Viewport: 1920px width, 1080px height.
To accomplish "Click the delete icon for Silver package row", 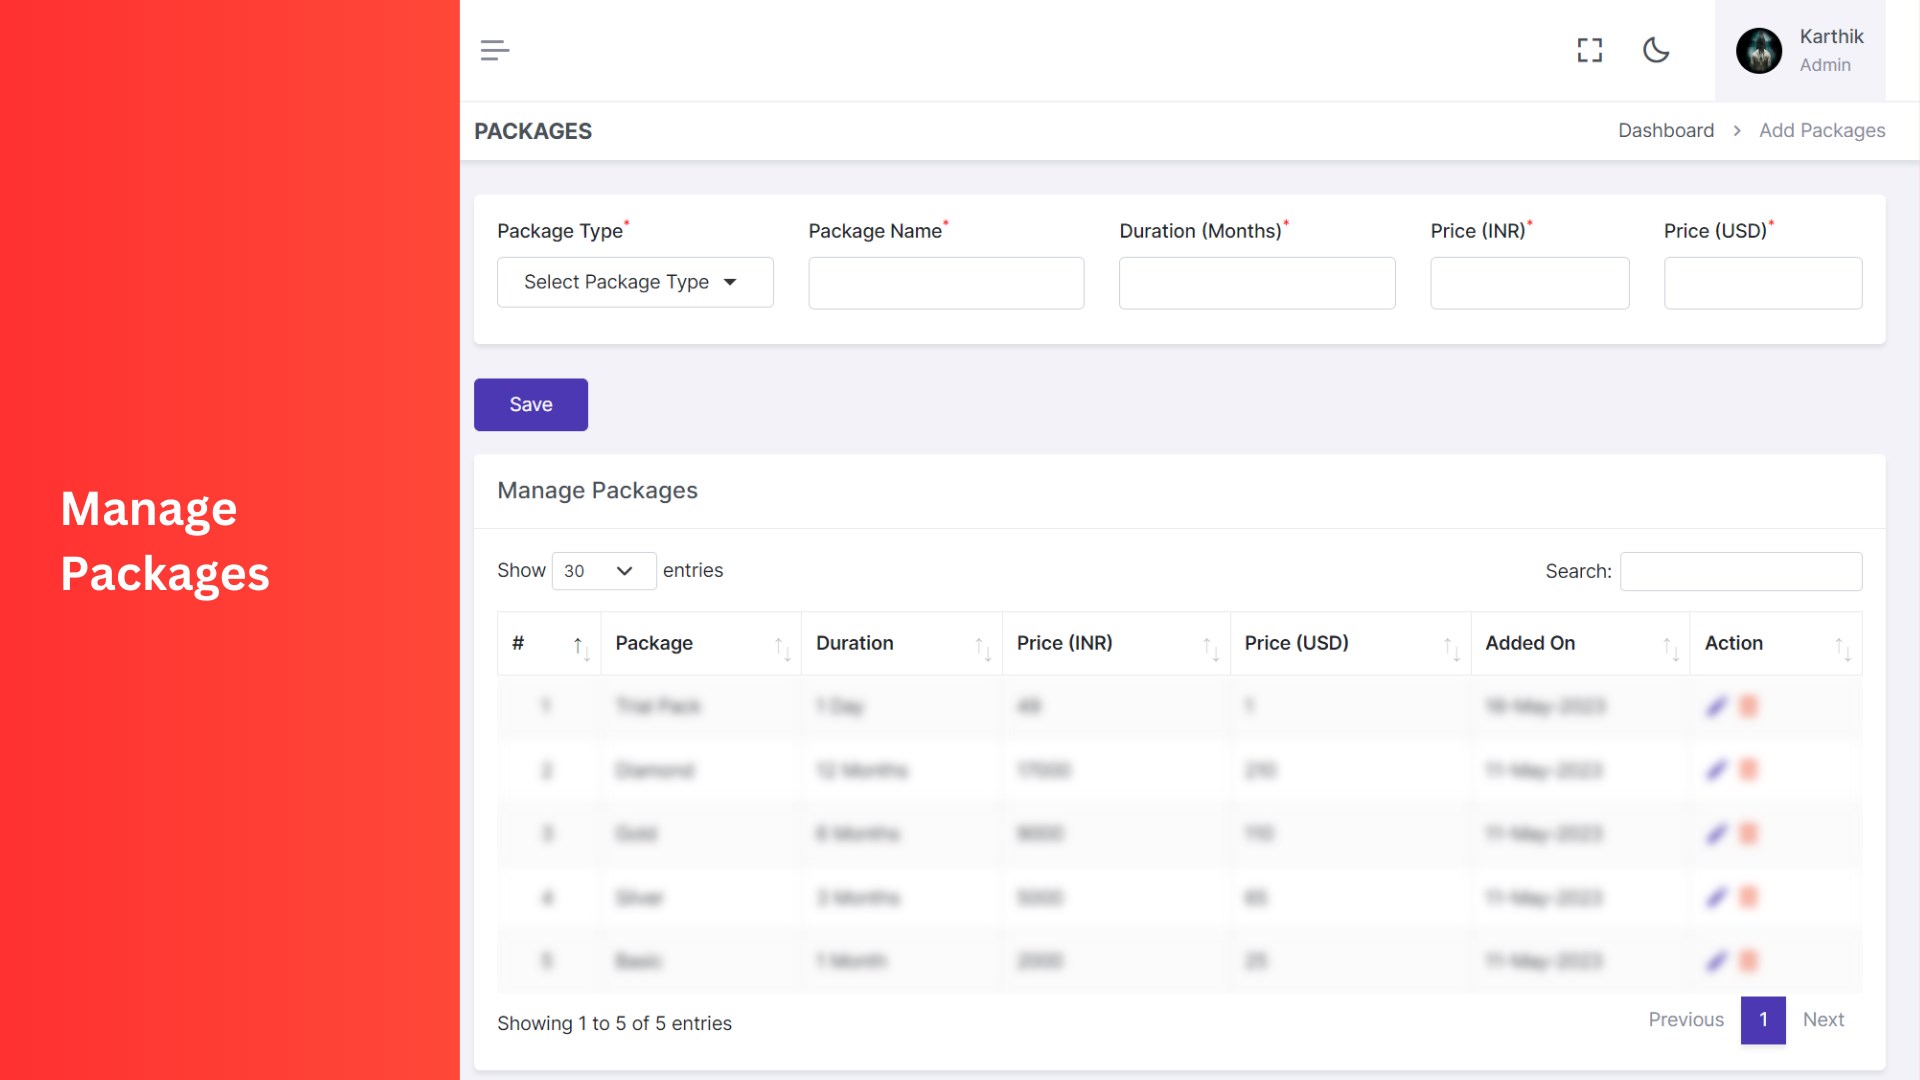I will click(1749, 897).
